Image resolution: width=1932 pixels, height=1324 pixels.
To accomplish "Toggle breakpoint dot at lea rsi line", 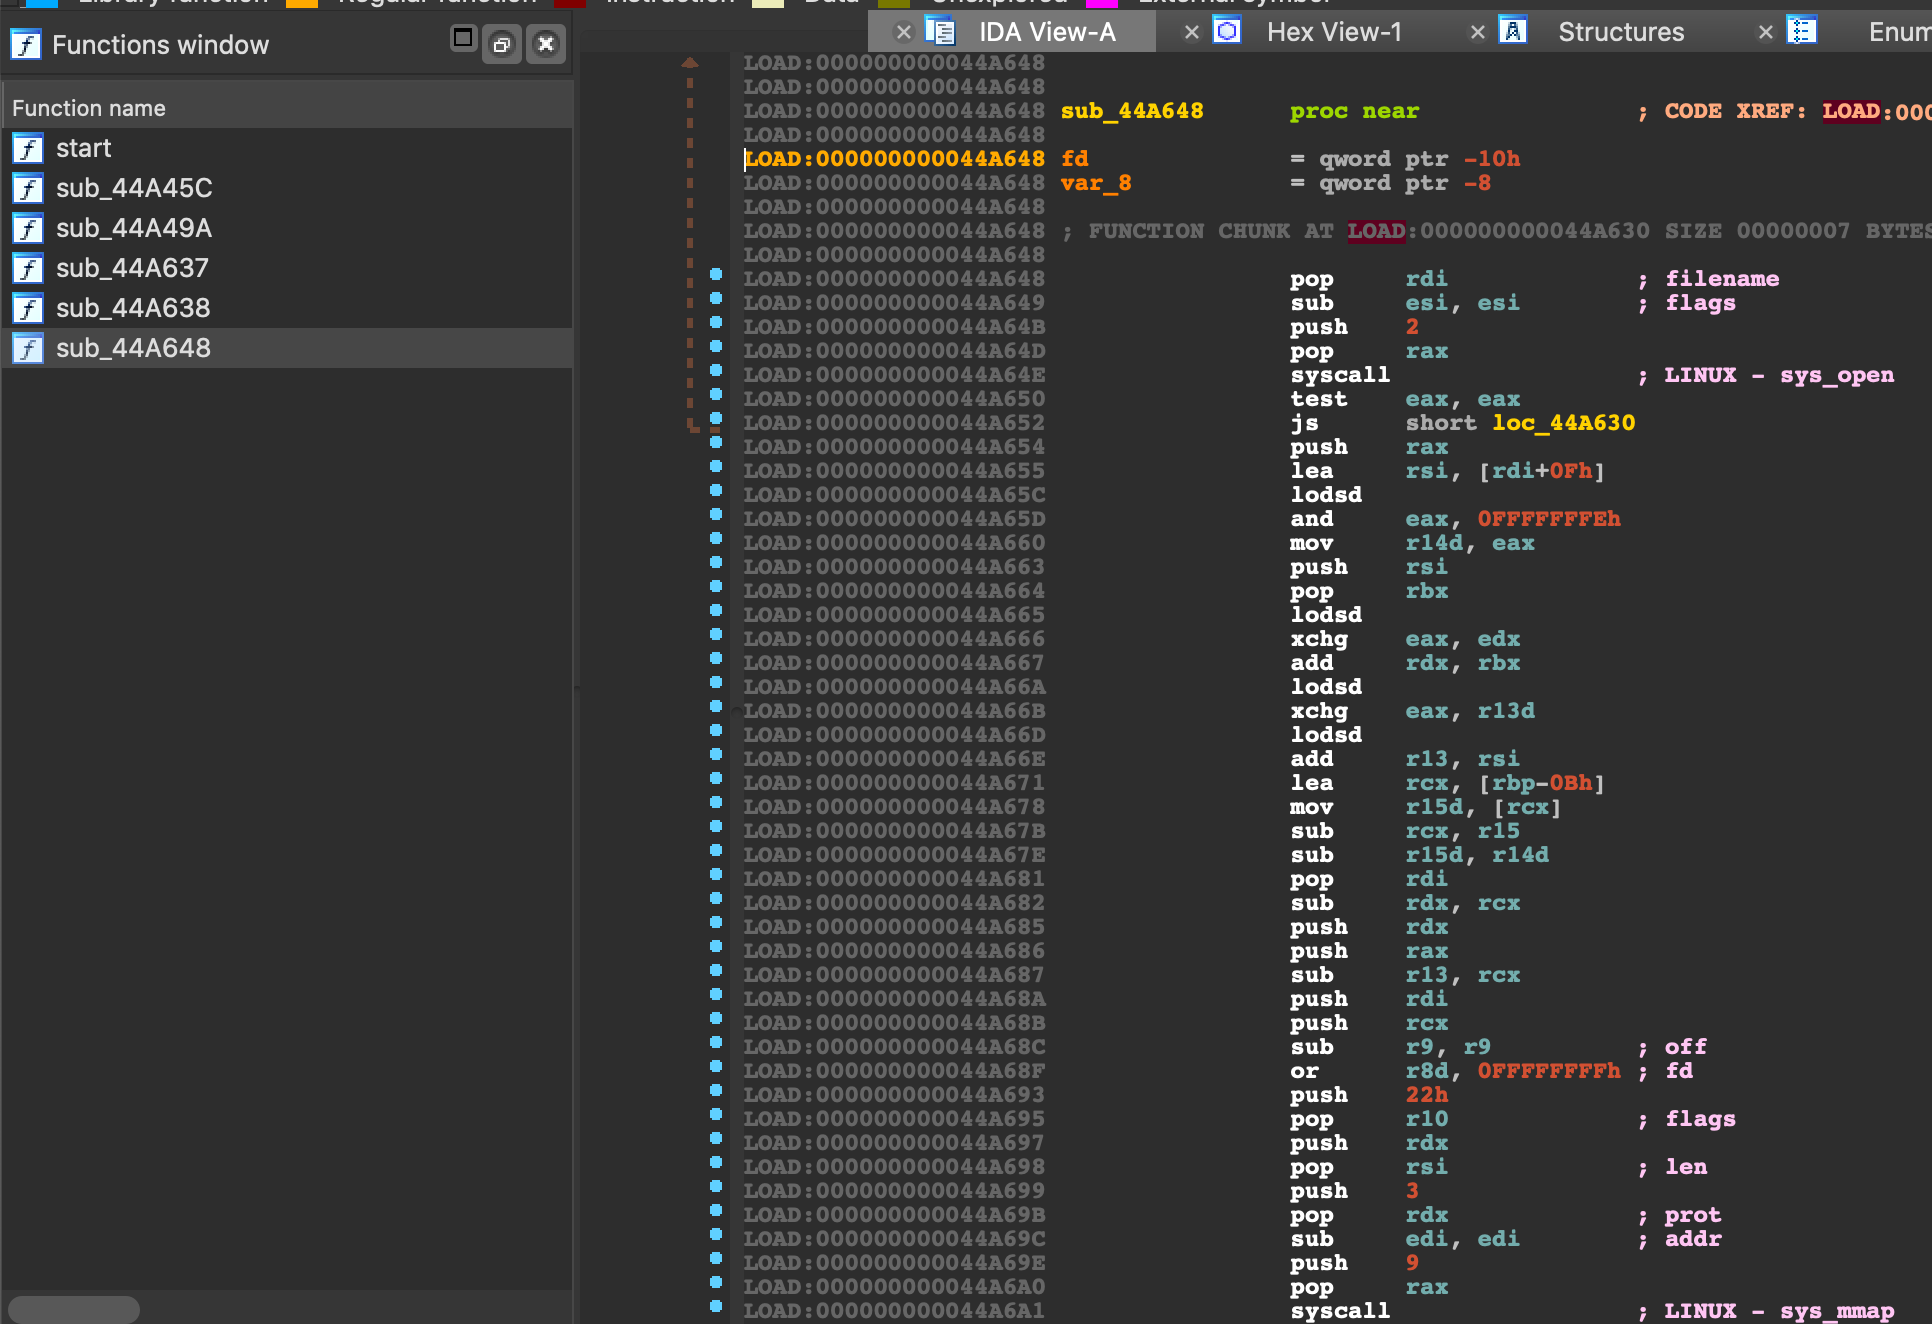I will (716, 466).
